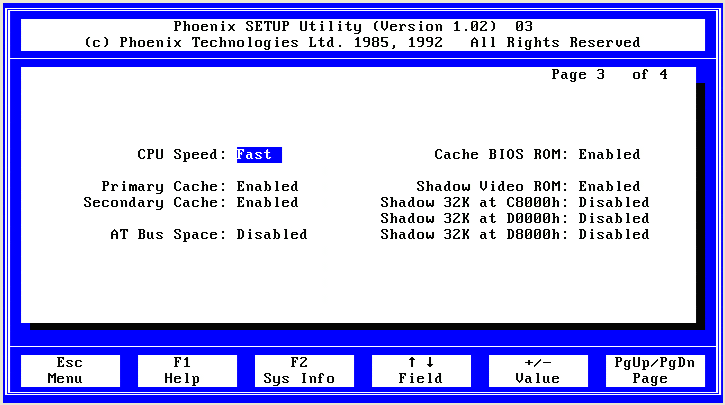Toggle the AT Bus Space Disabled value

click(x=272, y=234)
